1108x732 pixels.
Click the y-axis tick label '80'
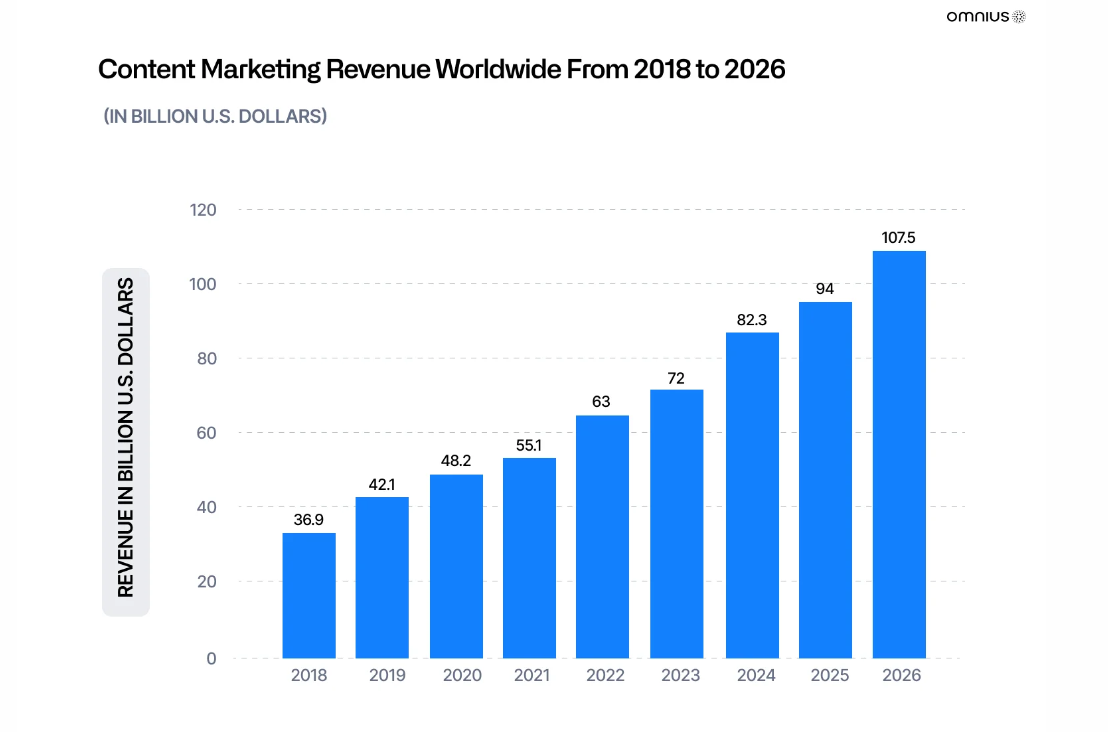206,359
